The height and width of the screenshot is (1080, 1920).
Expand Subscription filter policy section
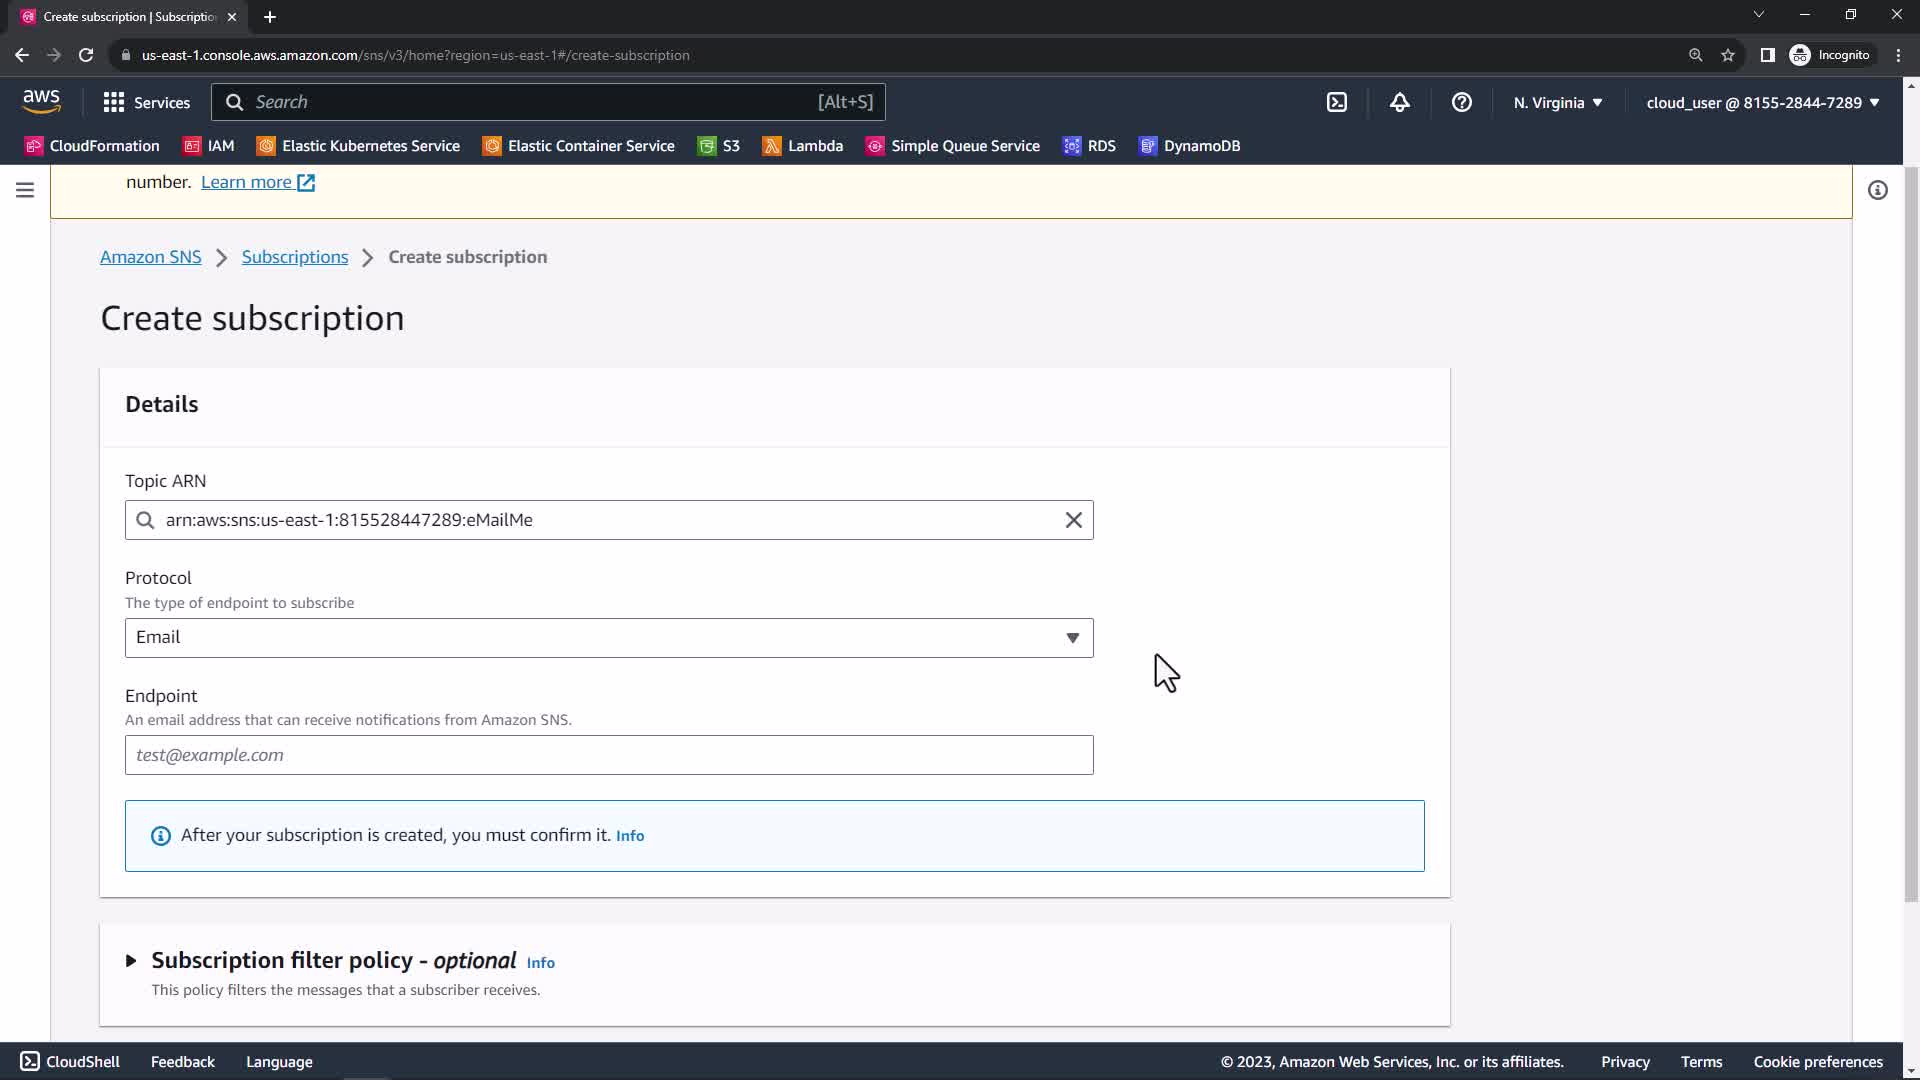131,961
